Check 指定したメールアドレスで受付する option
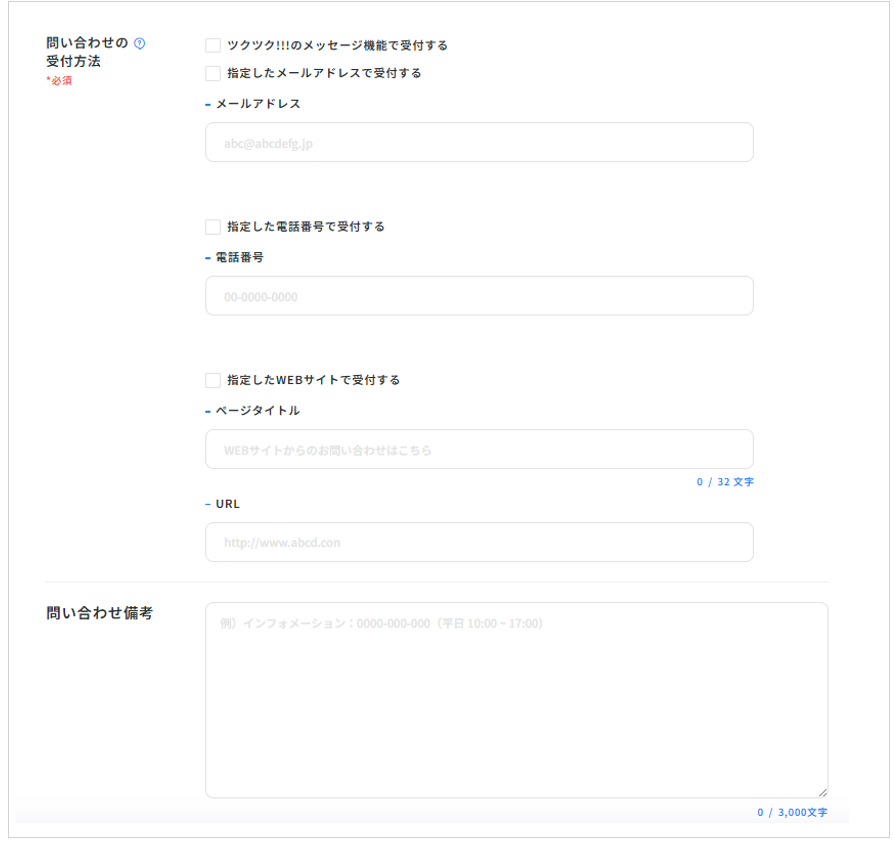Screen dimensions: 894x841 [x=213, y=73]
